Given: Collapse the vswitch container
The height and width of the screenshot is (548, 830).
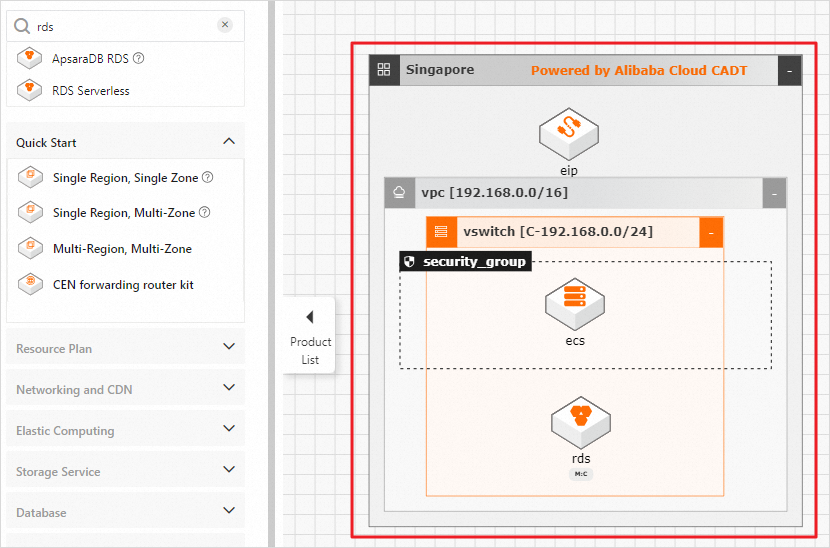Looking at the screenshot, I should point(711,232).
